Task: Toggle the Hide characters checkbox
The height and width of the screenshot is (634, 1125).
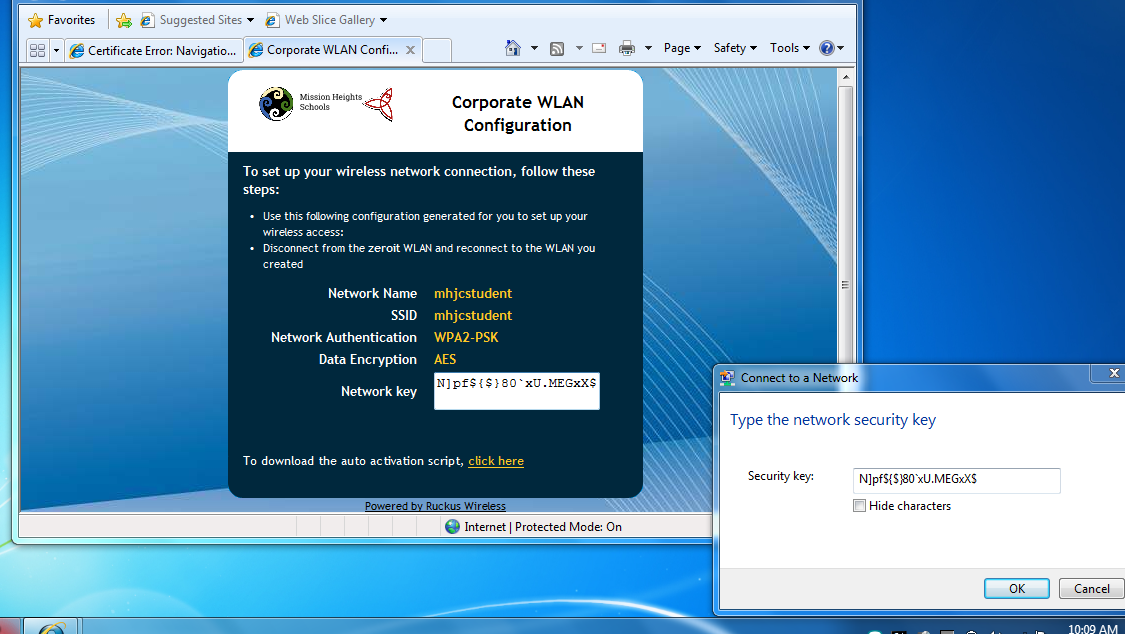Action: 859,506
